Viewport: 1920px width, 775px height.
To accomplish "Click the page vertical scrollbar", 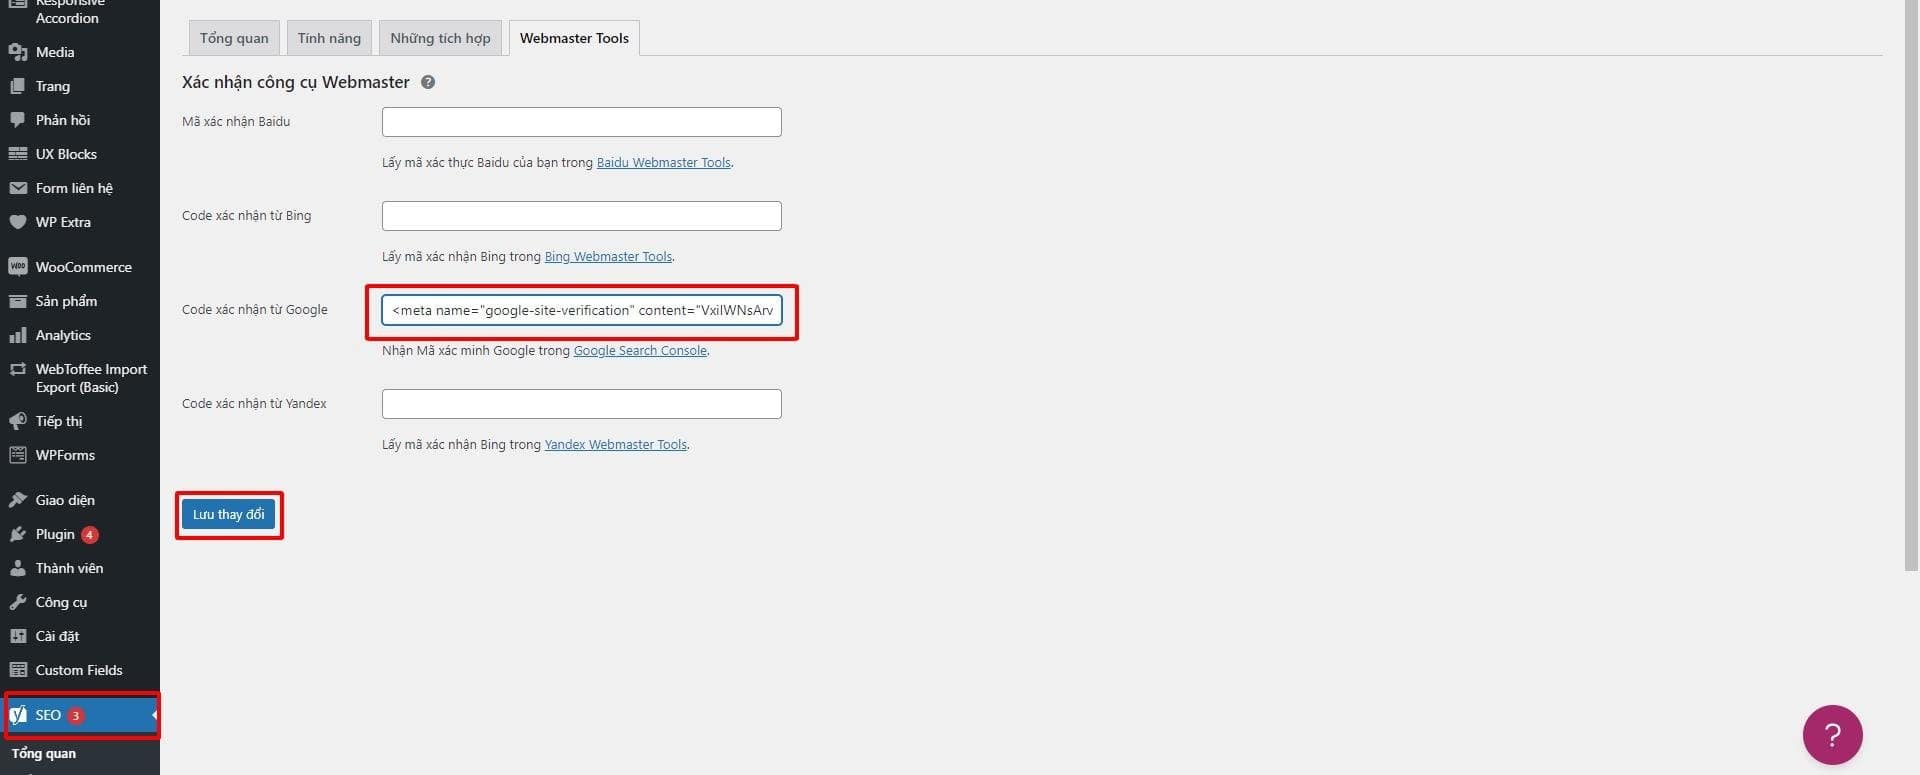I will tap(1911, 300).
